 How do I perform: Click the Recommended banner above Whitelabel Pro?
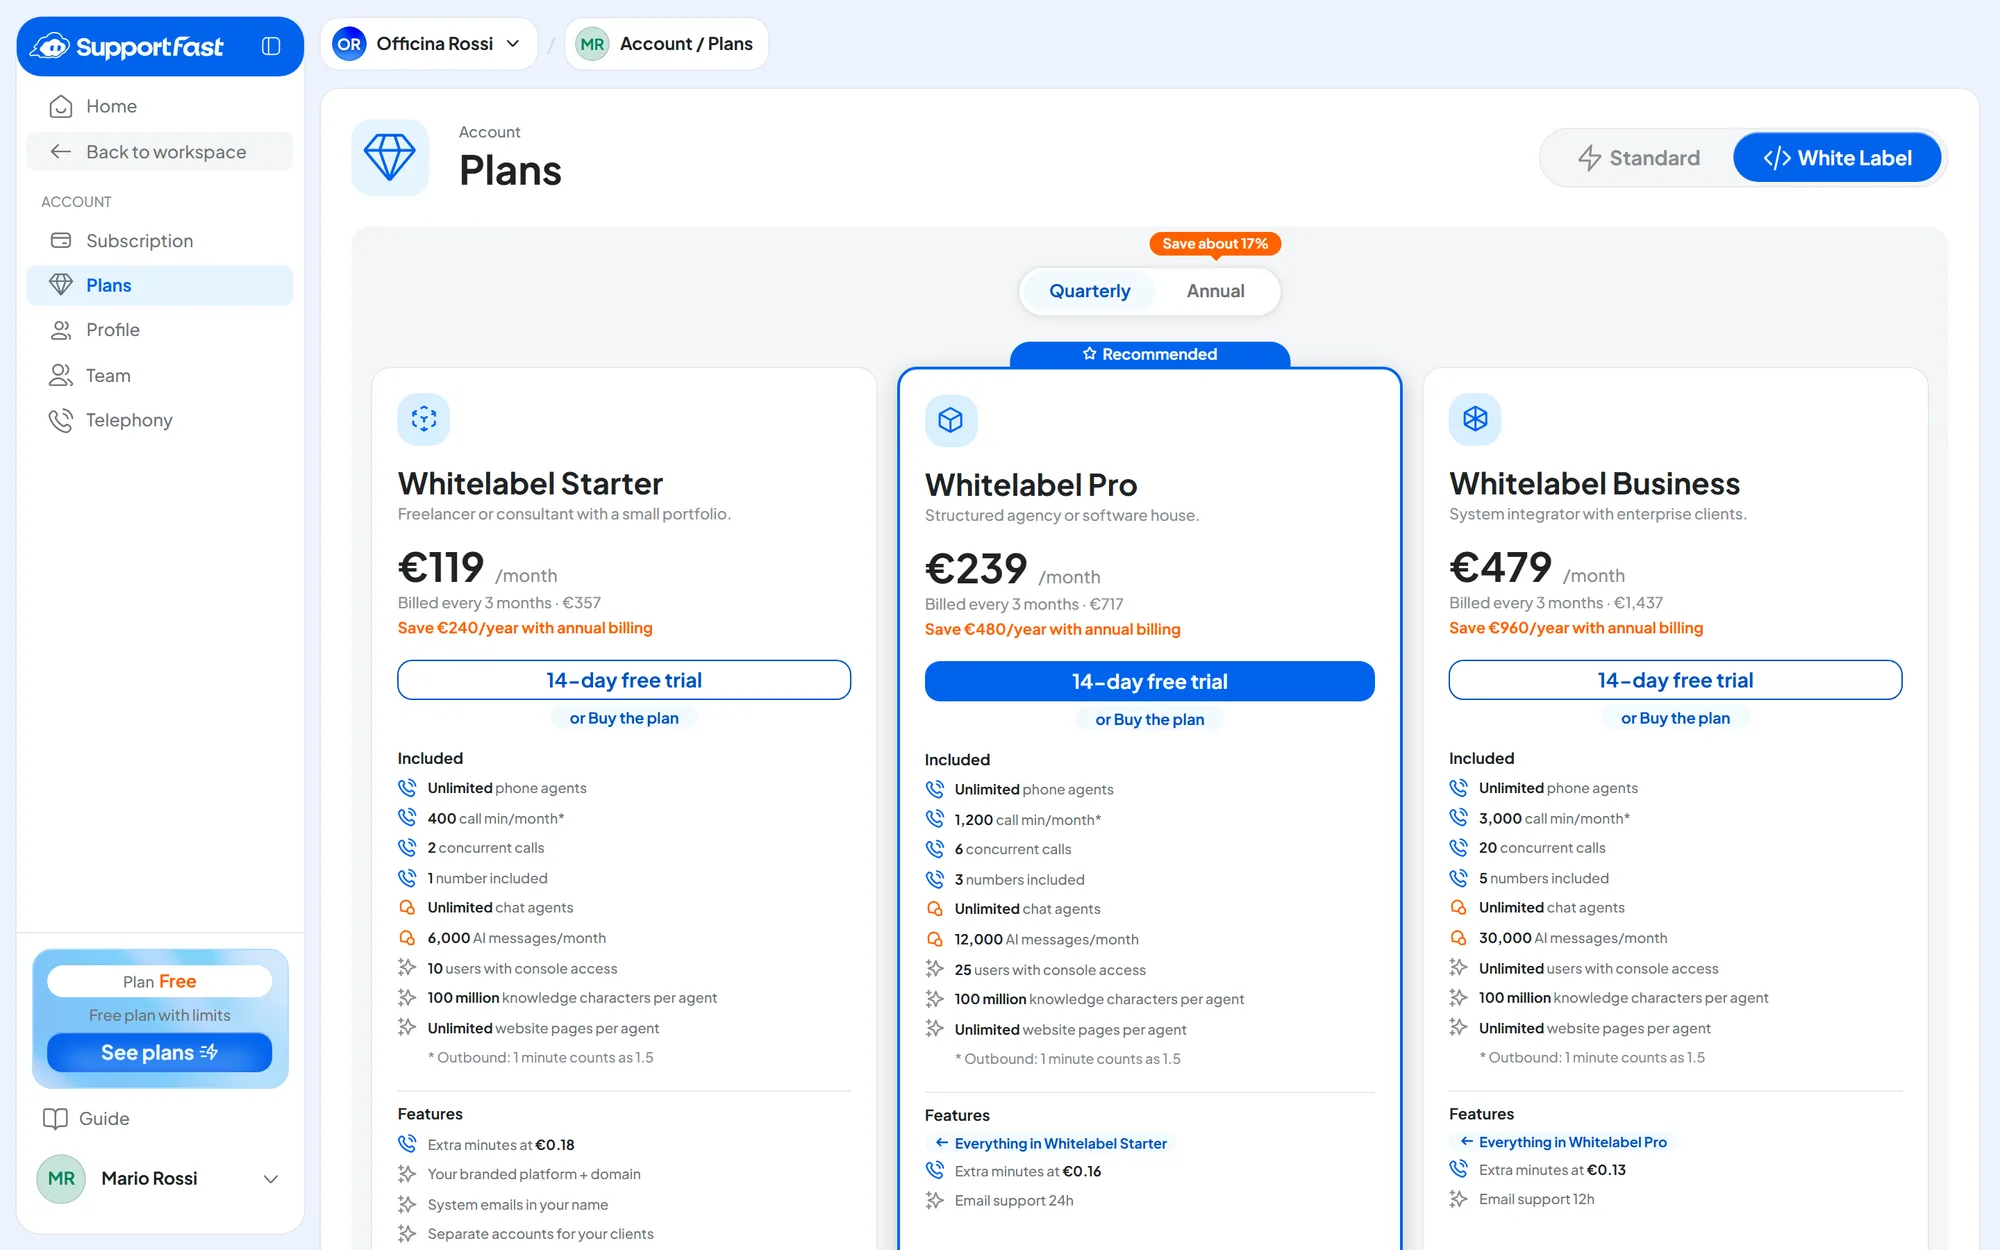click(x=1150, y=354)
